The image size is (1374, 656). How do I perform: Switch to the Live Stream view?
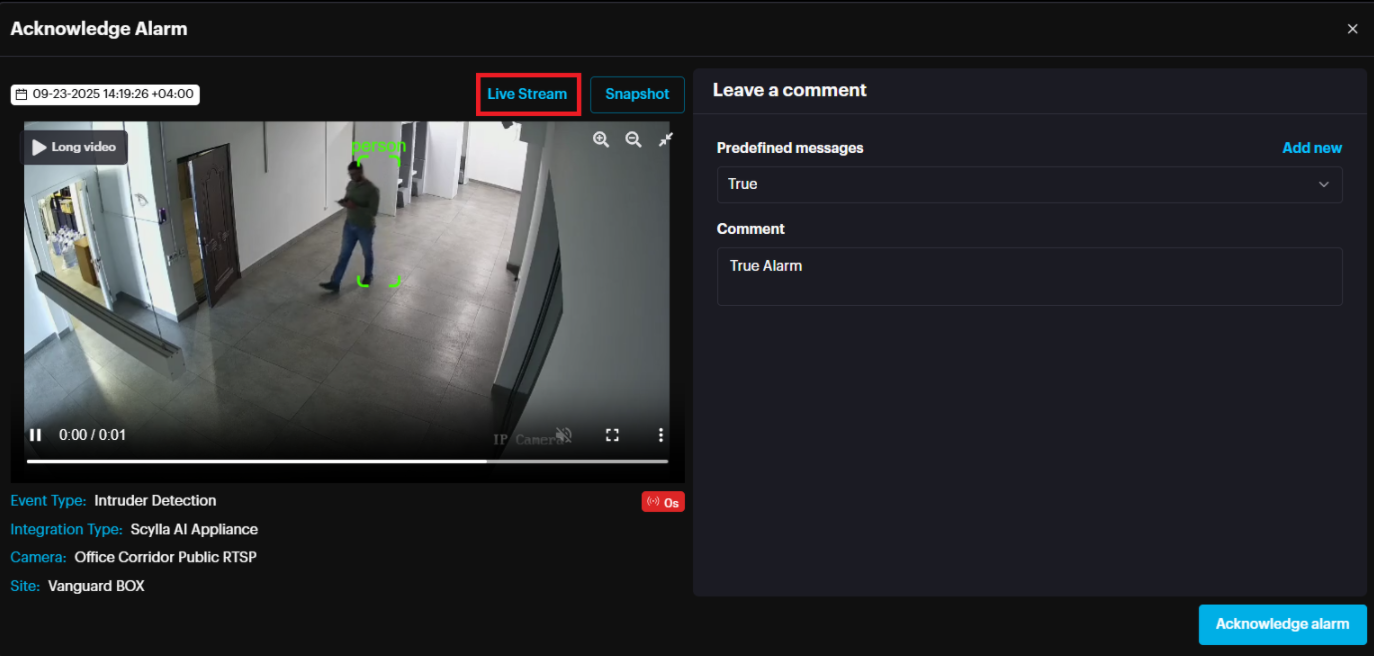527,94
